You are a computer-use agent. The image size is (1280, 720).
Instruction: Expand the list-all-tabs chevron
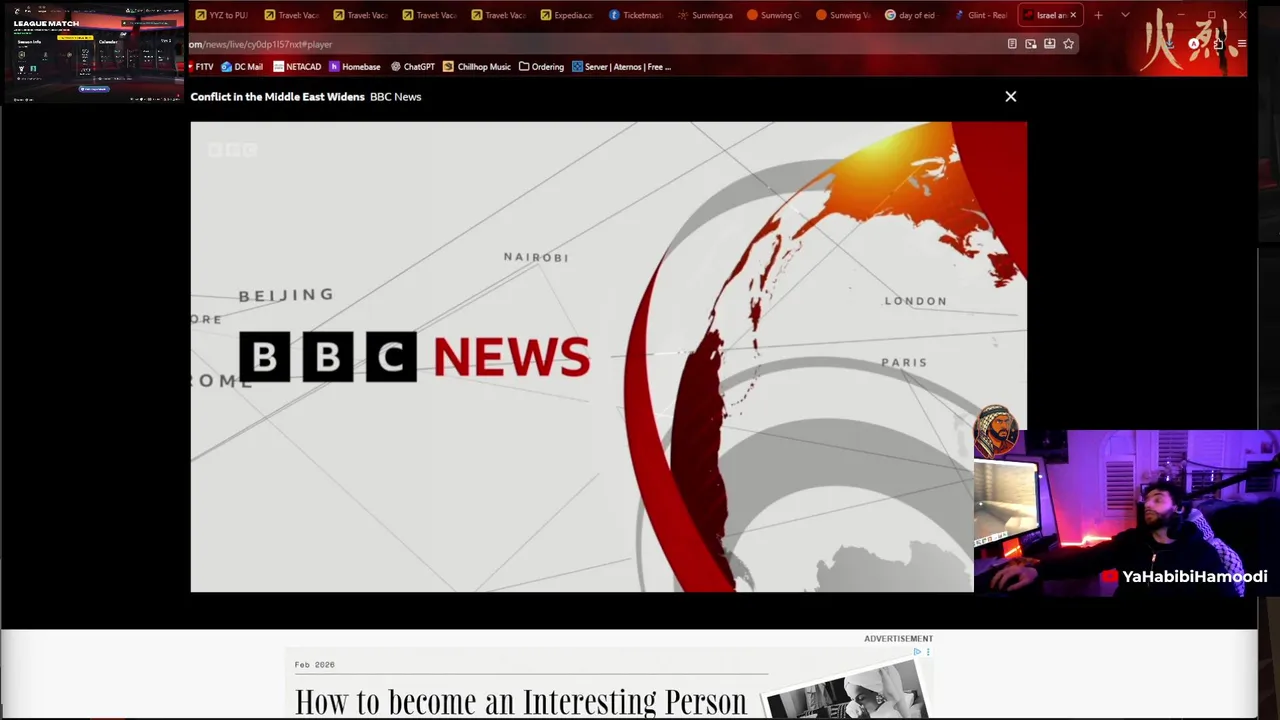[1125, 15]
